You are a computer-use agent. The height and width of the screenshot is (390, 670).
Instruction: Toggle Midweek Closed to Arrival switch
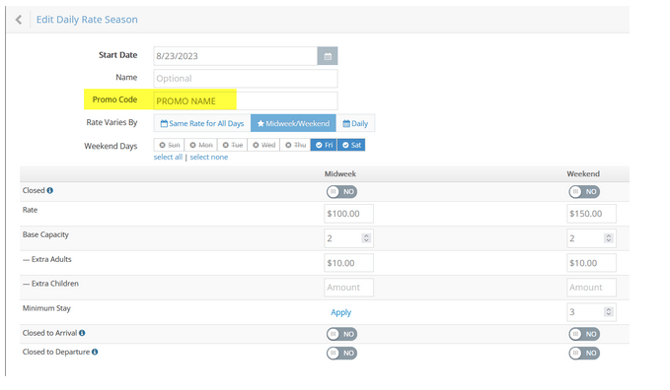click(341, 334)
